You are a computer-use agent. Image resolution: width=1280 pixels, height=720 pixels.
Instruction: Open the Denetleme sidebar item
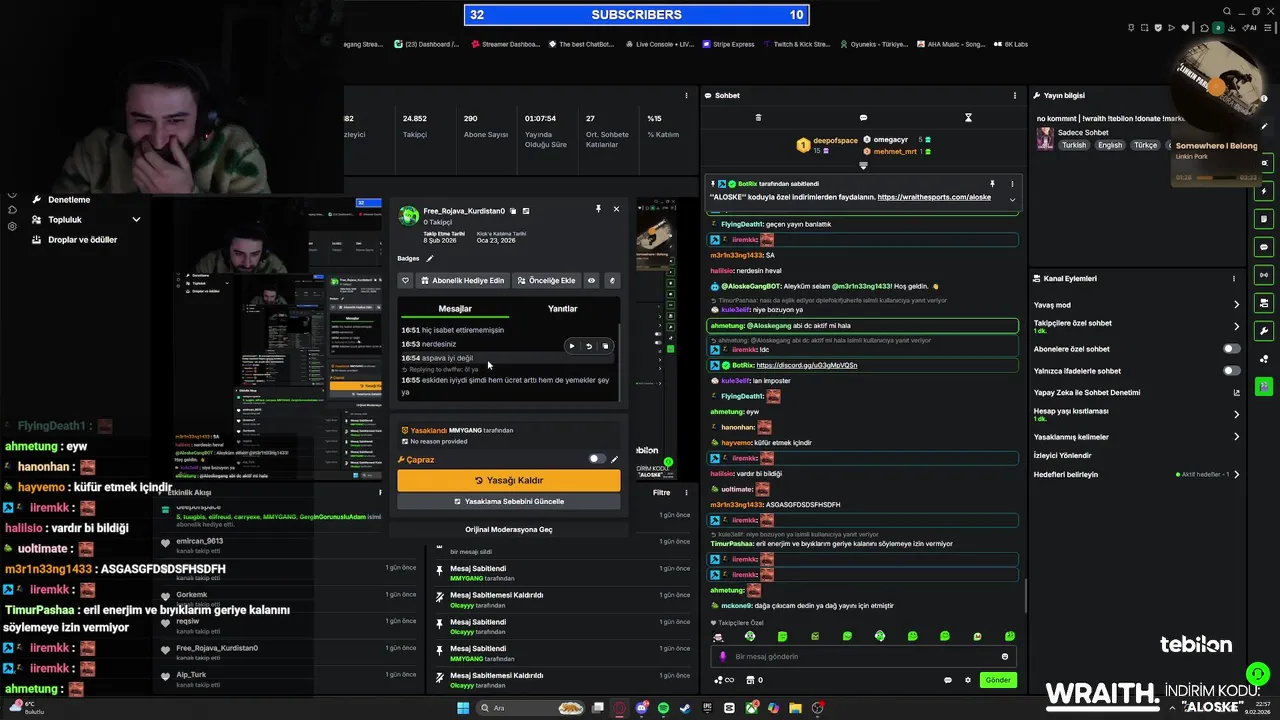pos(69,200)
